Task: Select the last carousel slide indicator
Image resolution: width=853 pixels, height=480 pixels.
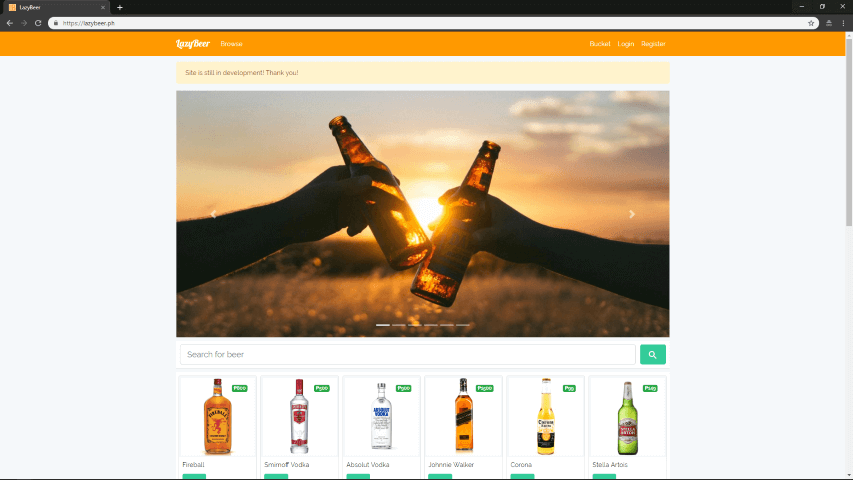Action: (x=463, y=325)
